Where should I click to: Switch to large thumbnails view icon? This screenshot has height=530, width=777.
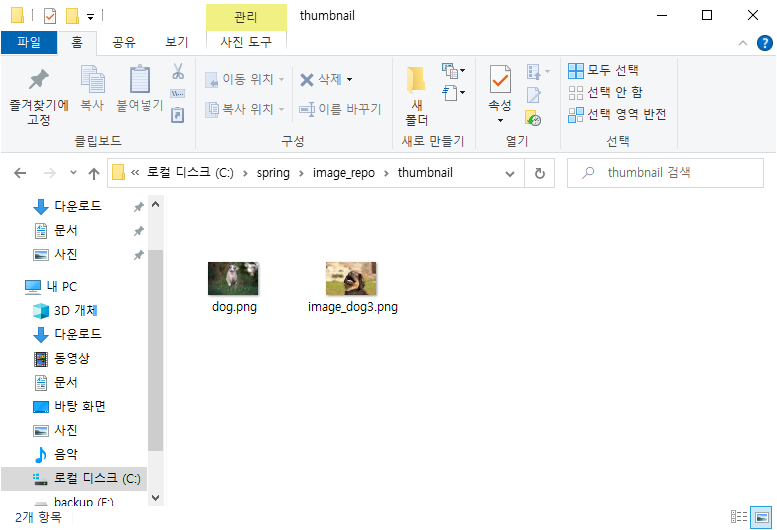pyautogui.click(x=761, y=517)
